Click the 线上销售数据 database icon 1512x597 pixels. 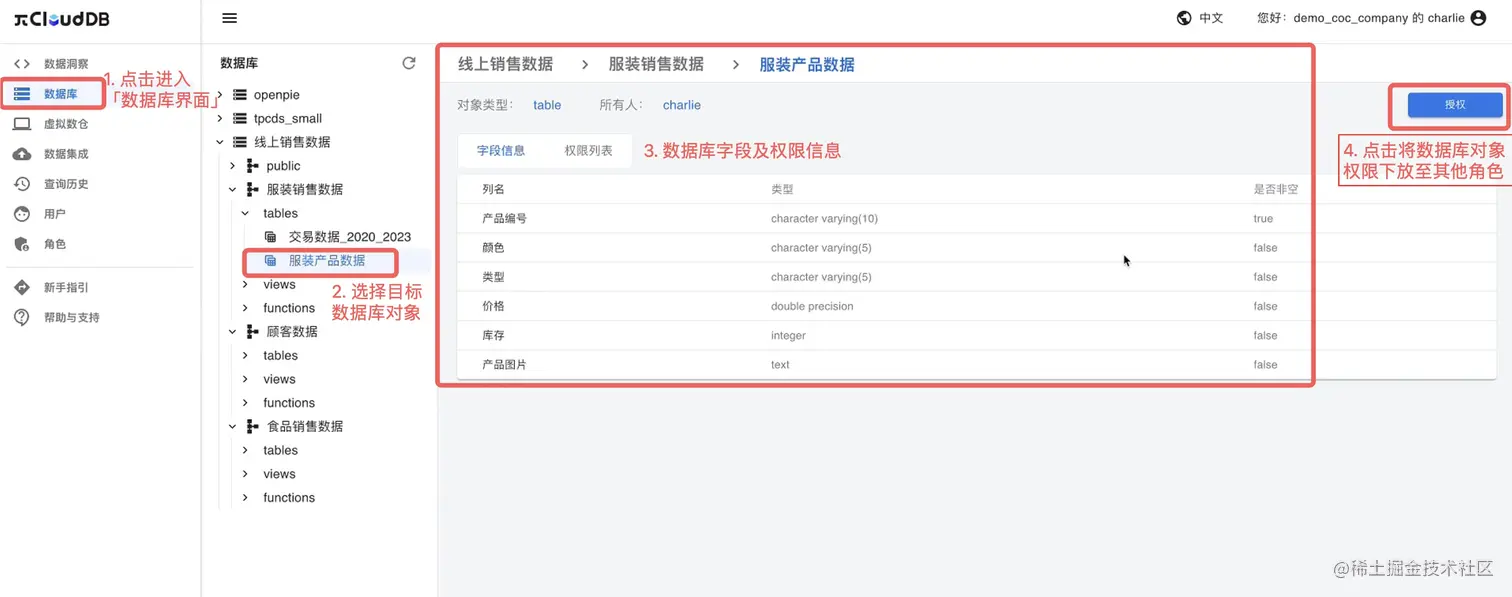[240, 142]
